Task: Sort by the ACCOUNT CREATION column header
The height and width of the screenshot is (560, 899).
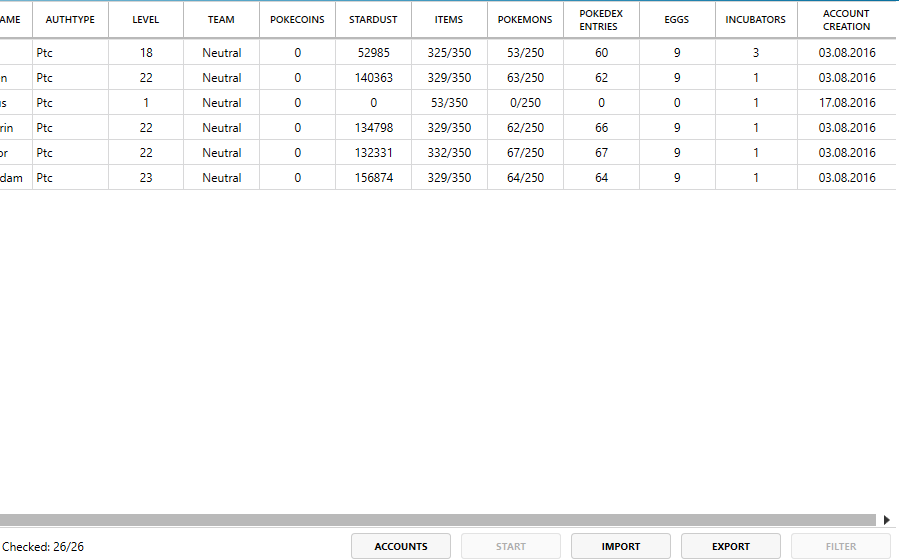Action: (847, 19)
